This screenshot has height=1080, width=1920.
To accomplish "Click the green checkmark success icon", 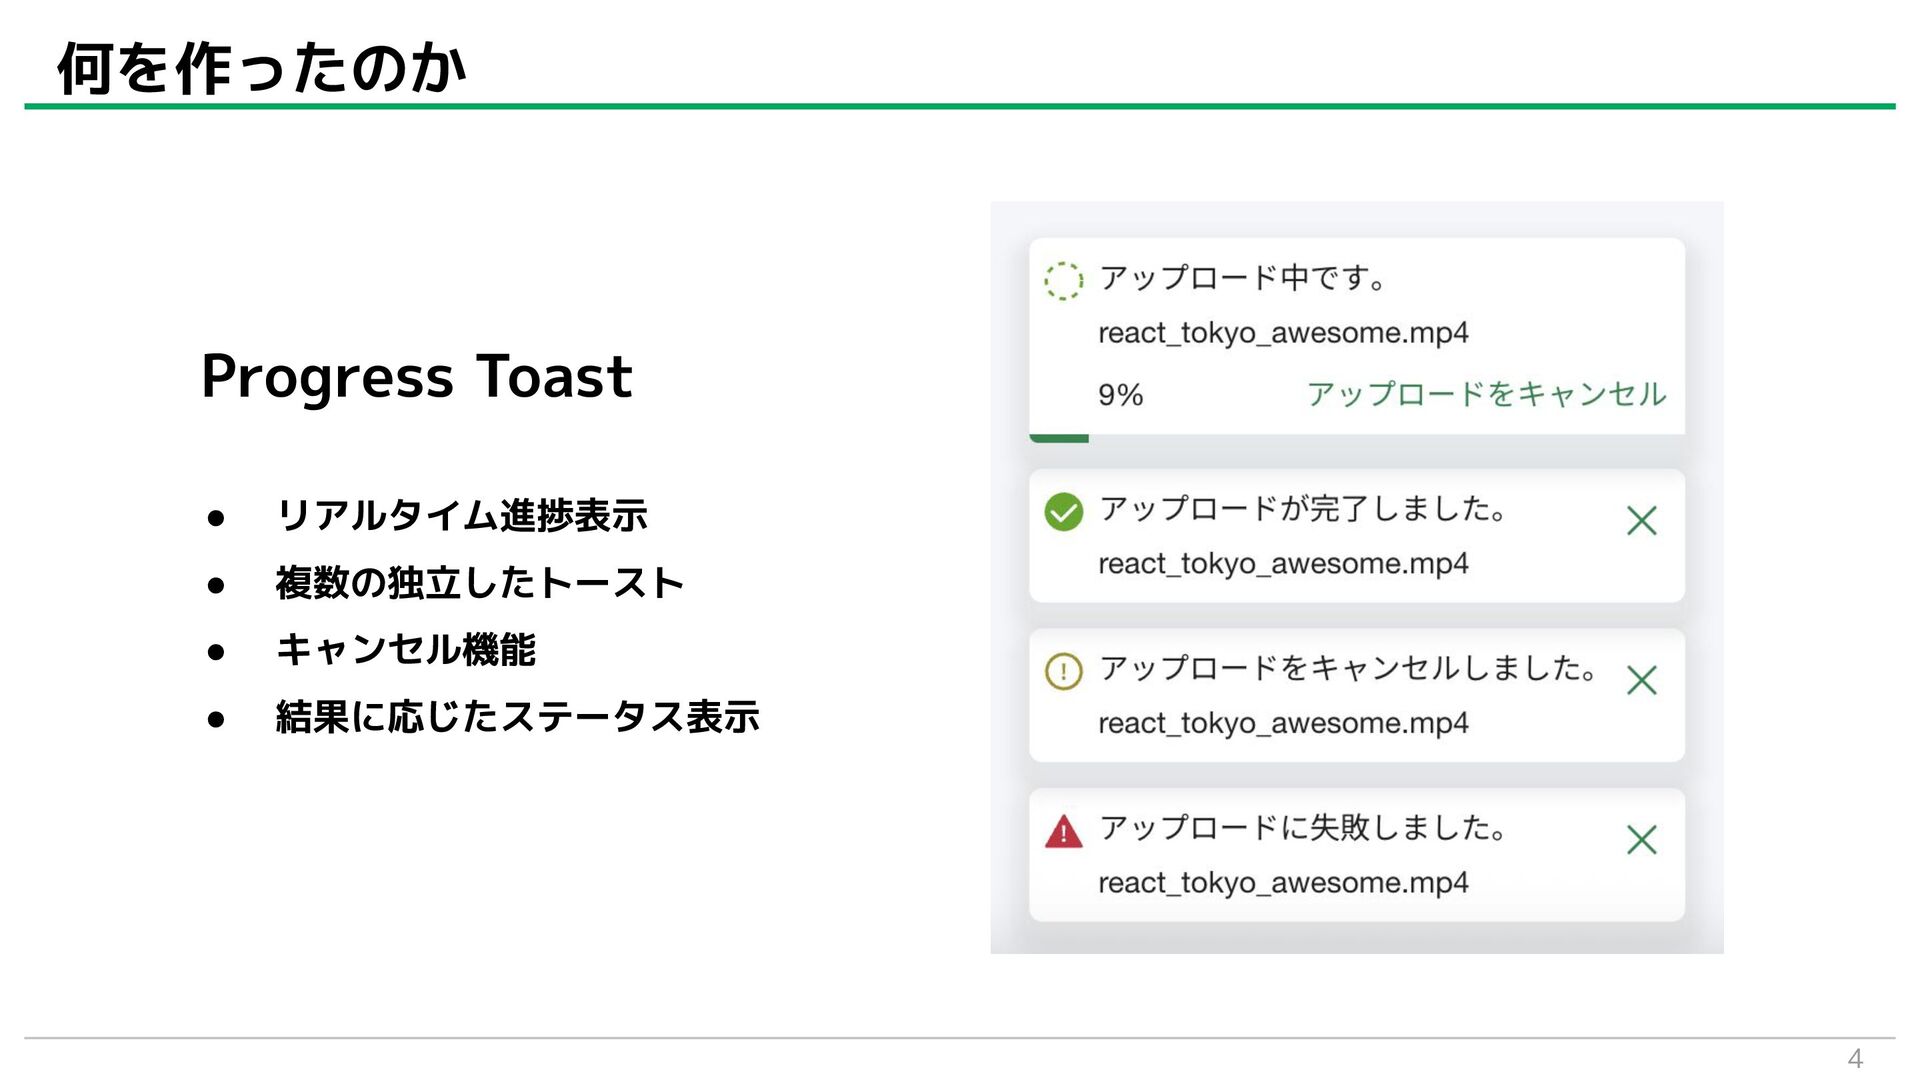I will coord(1063,512).
